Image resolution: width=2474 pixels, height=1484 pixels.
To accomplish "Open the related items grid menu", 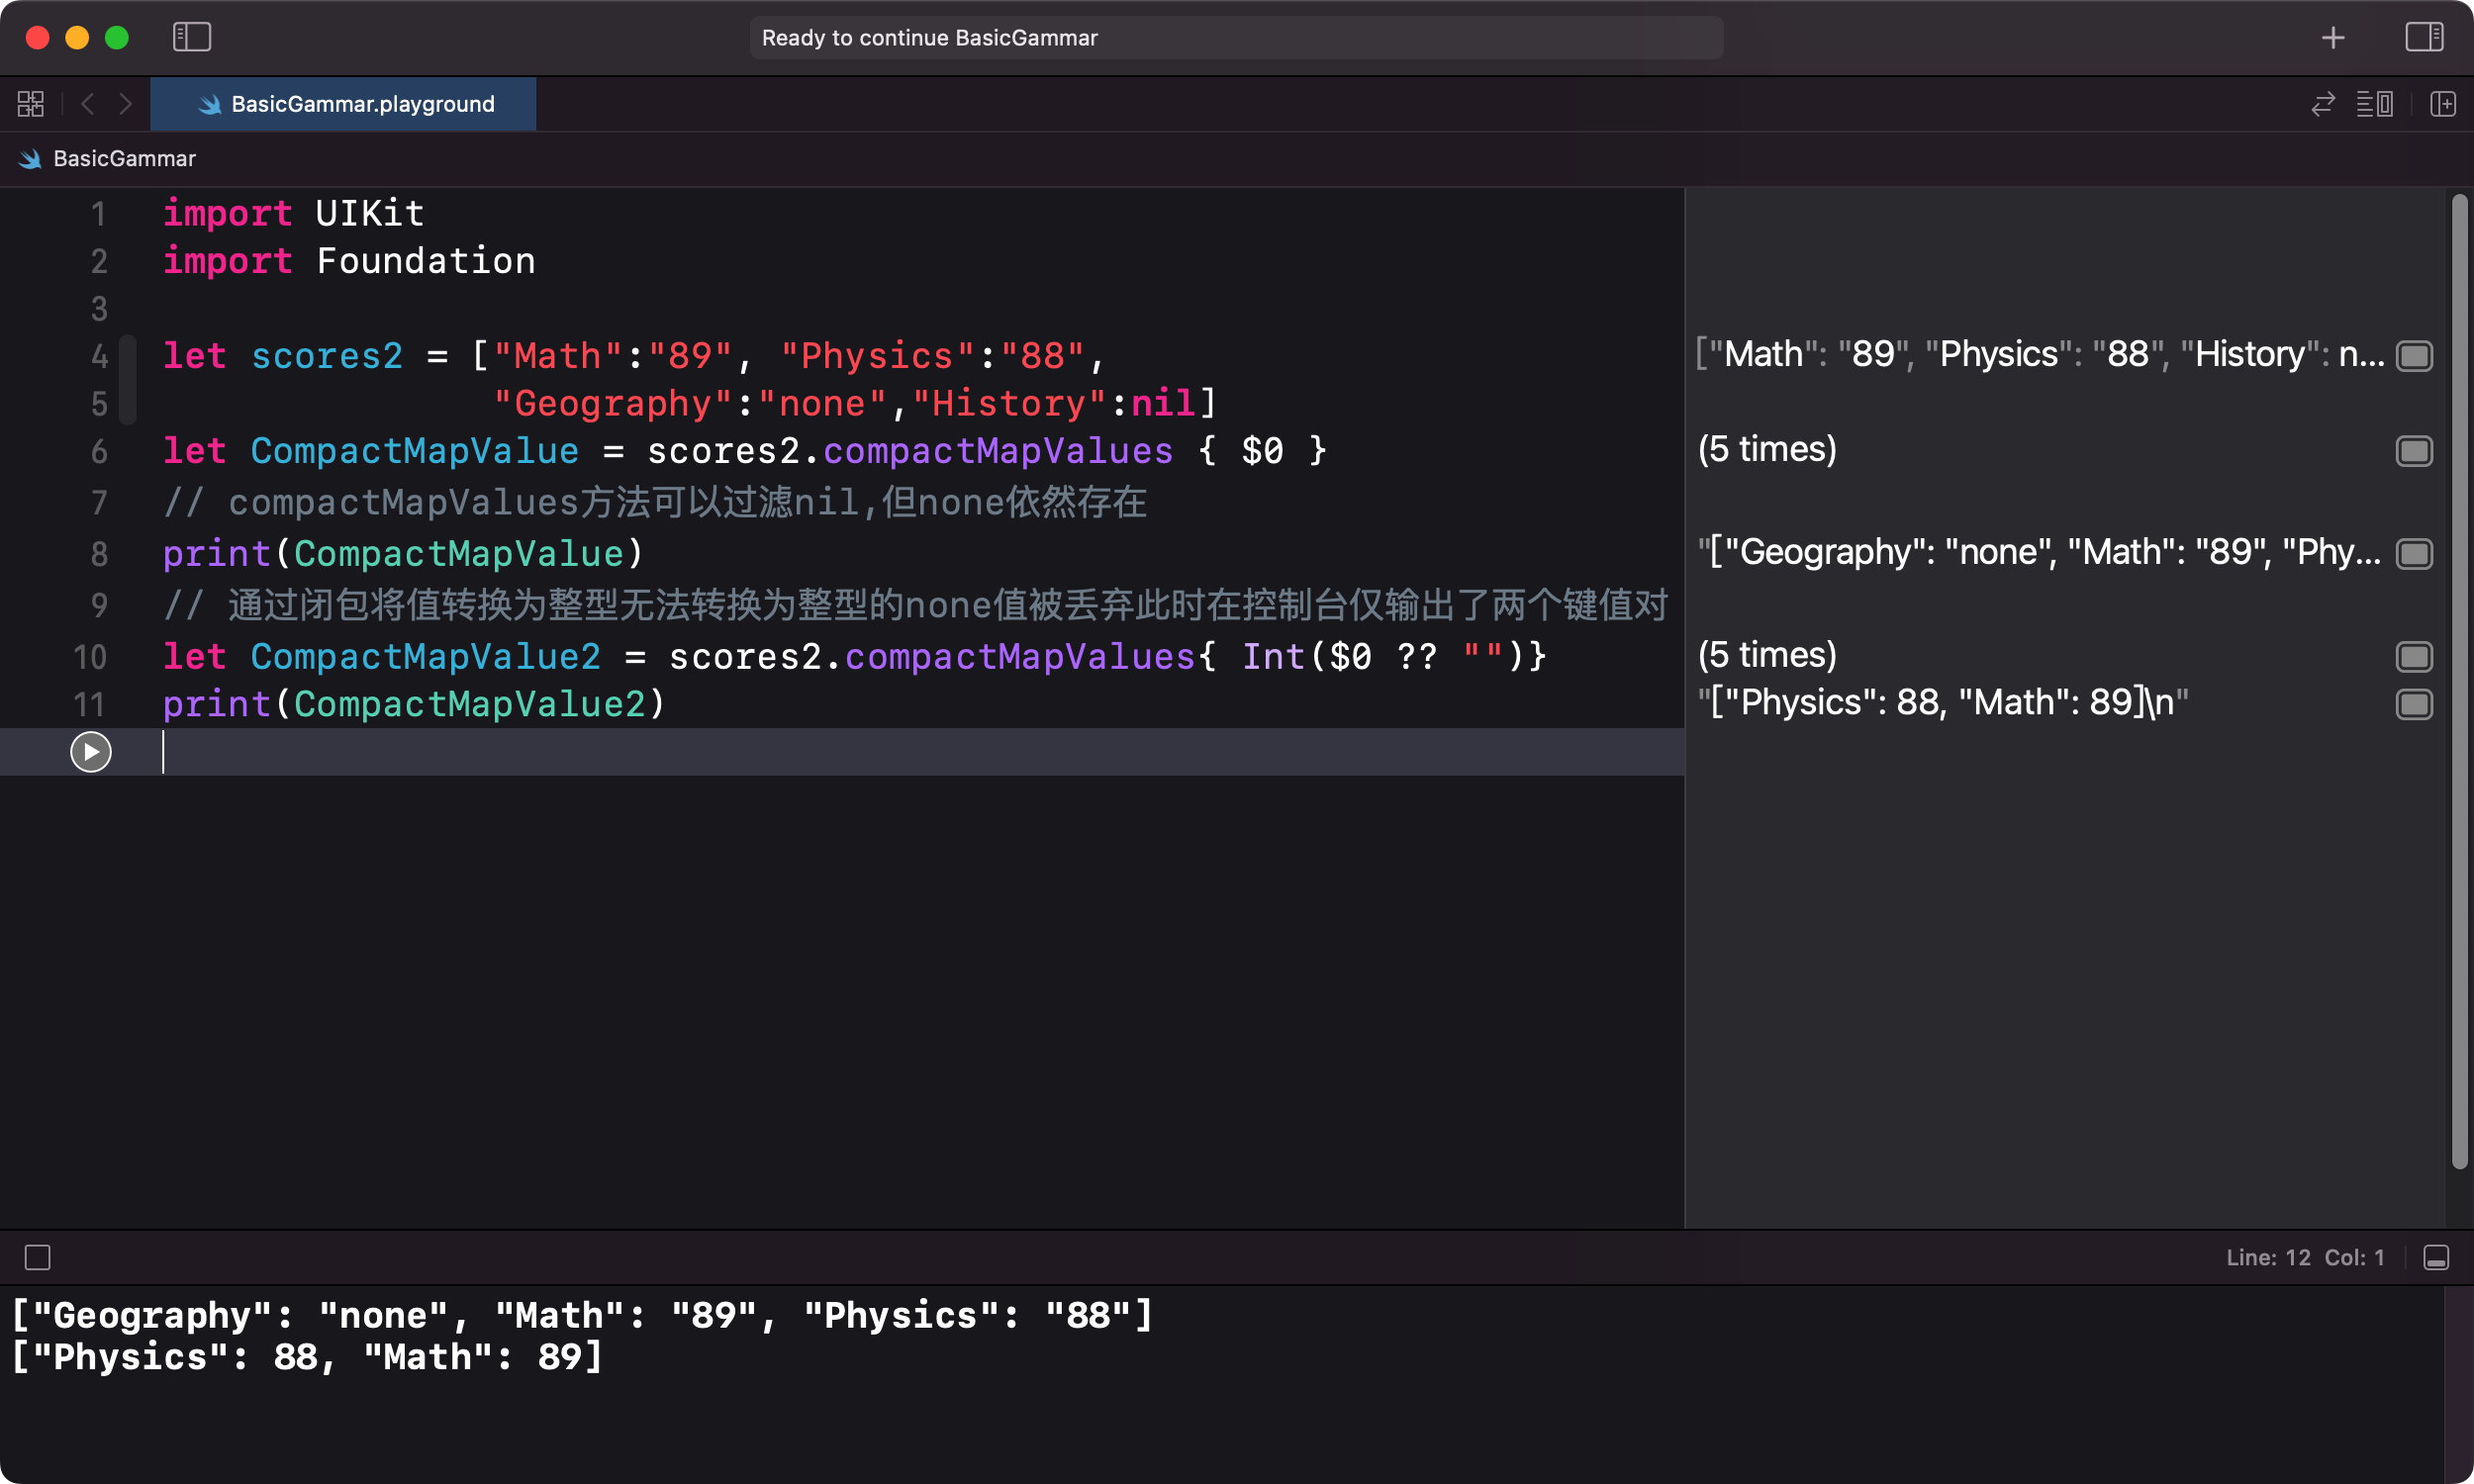I will (31, 104).
